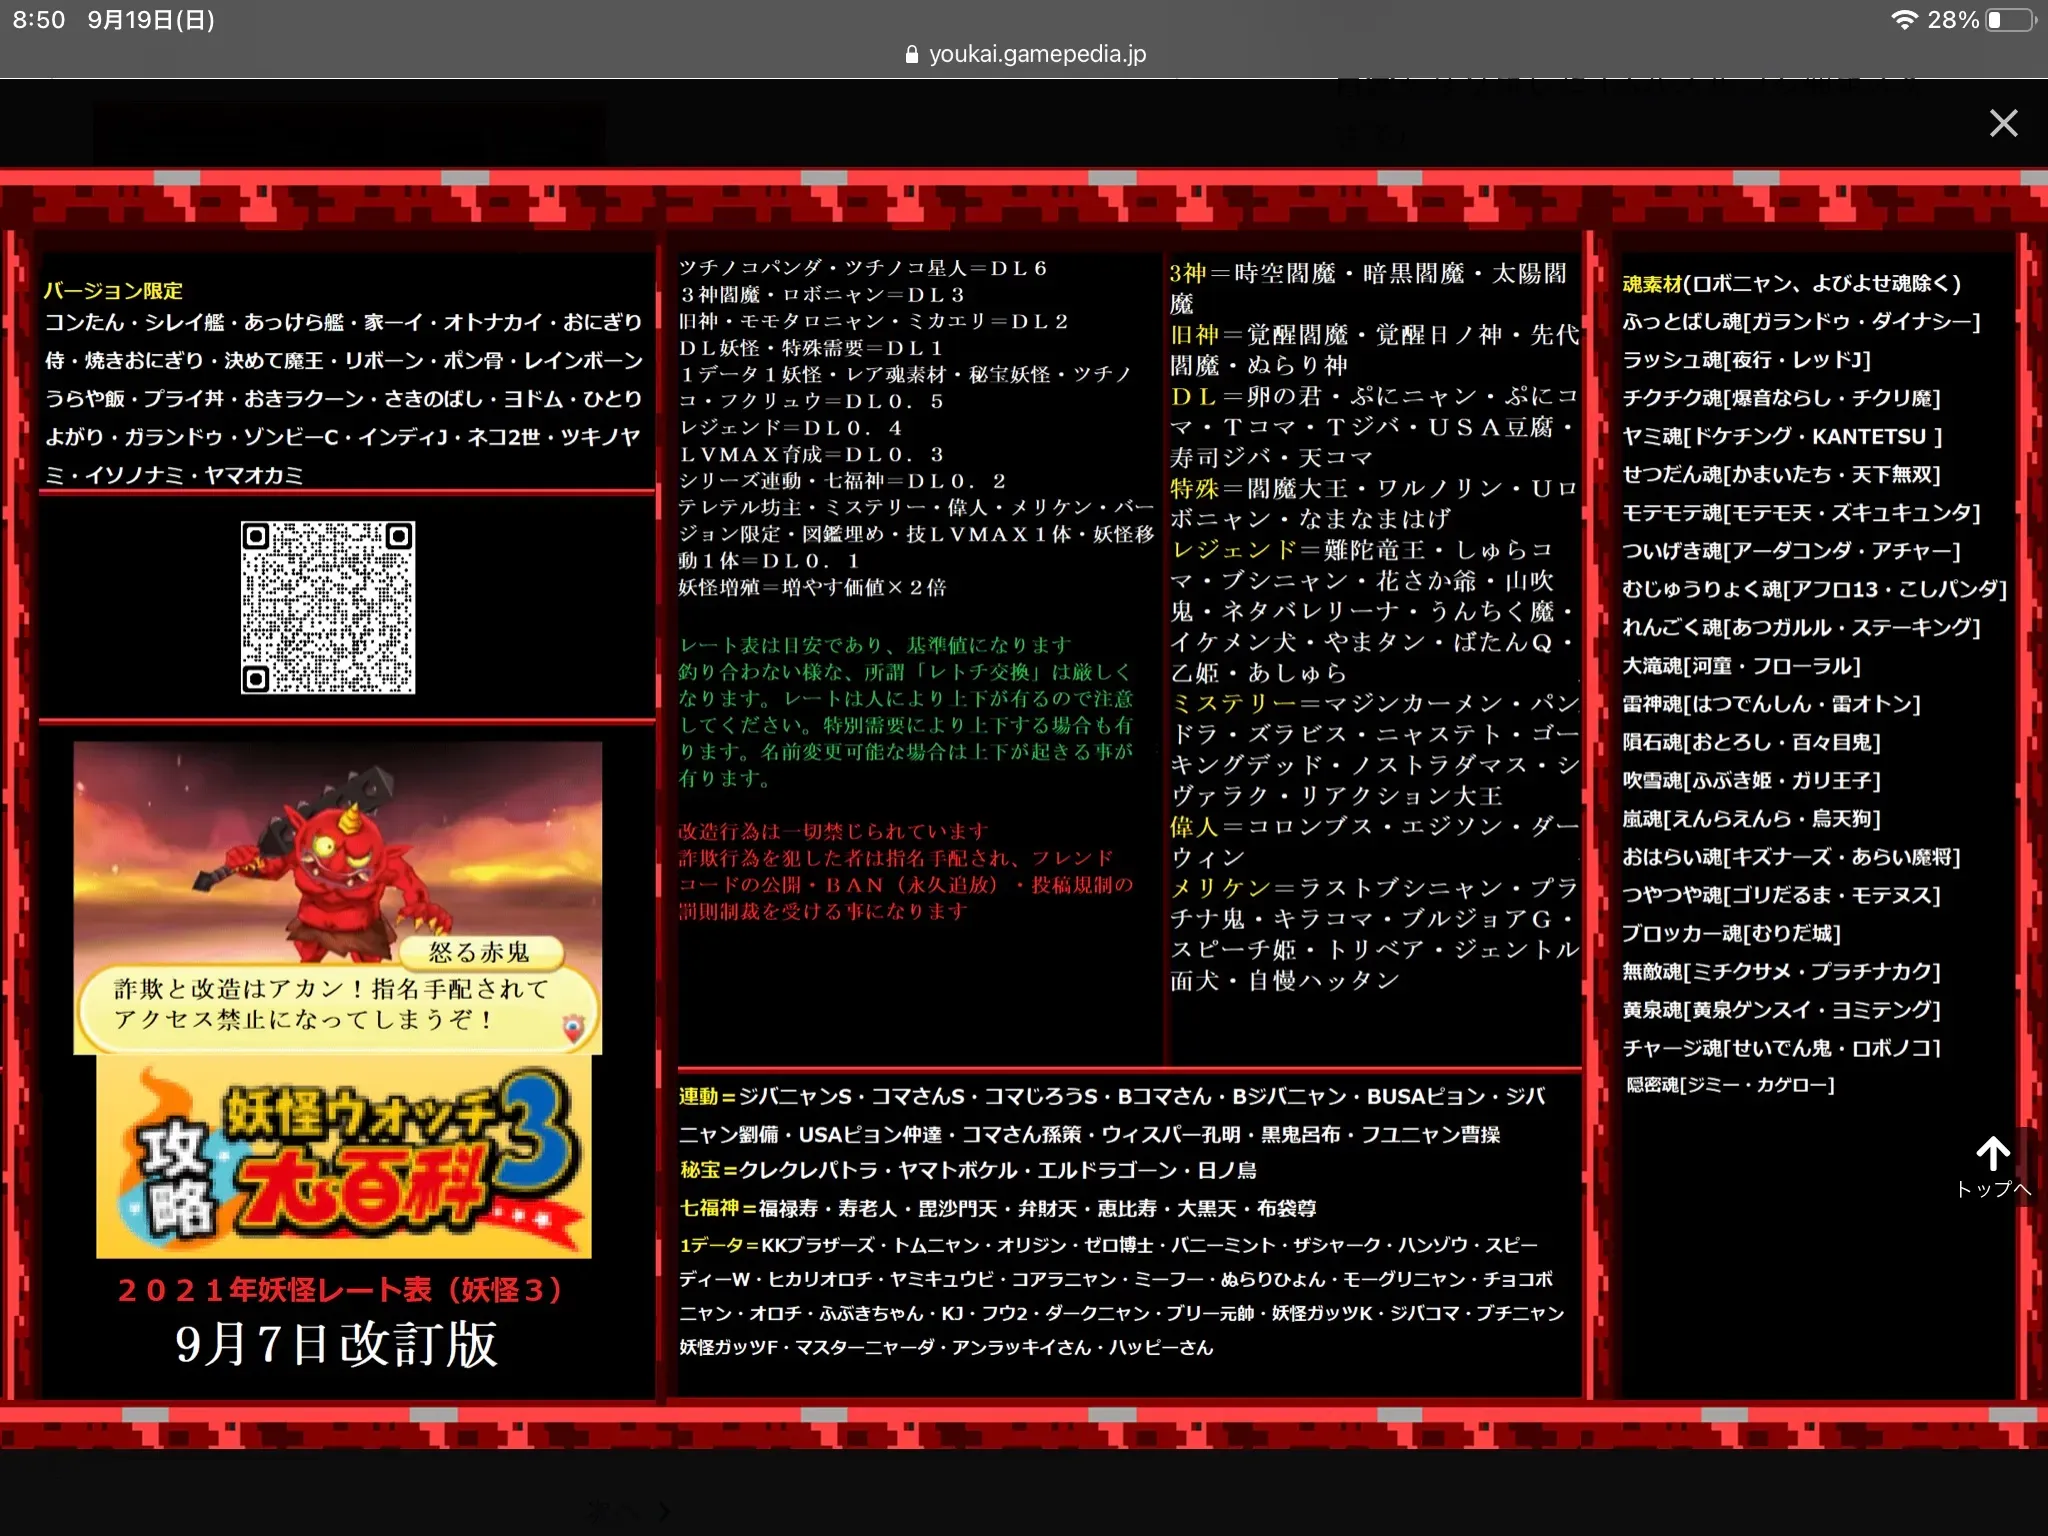The width and height of the screenshot is (2048, 1536).
Task: Tap the トップへ up-arrow button
Action: pos(1993,1167)
